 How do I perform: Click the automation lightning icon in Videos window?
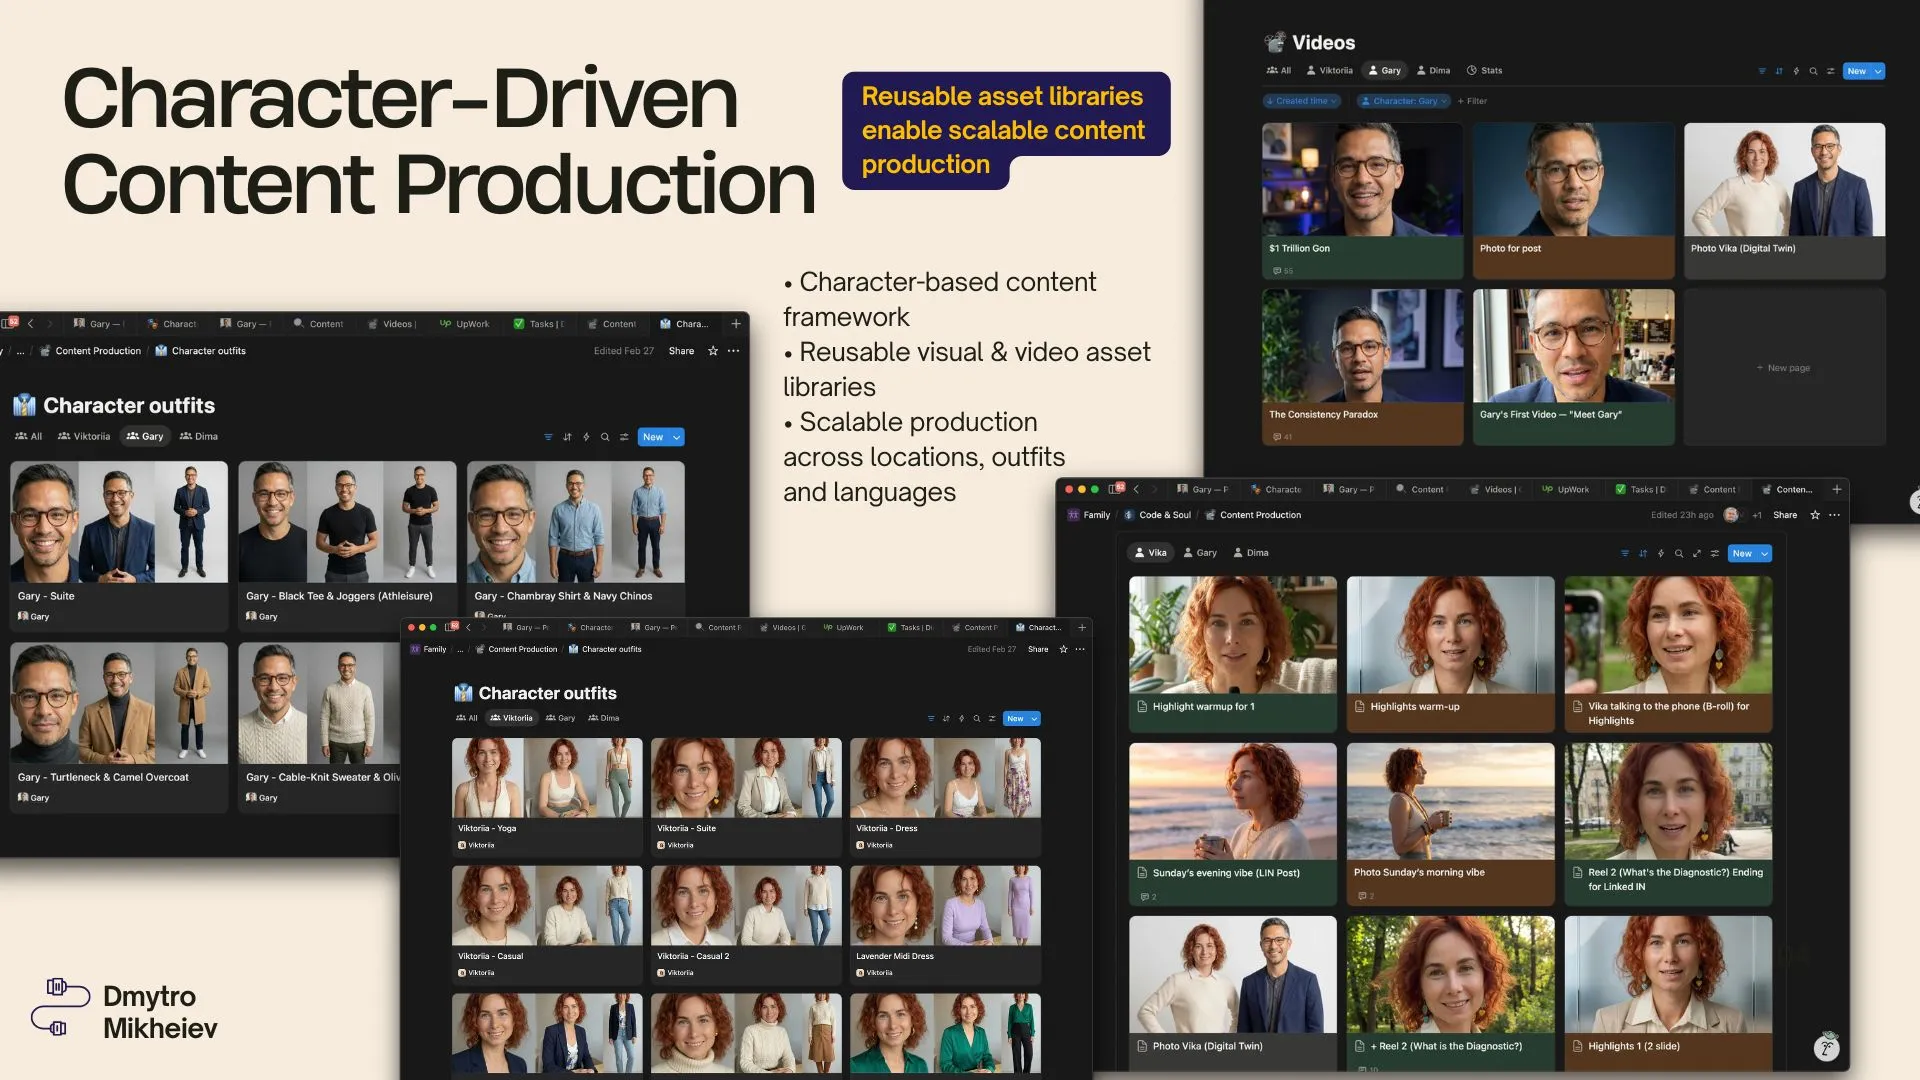click(1796, 71)
